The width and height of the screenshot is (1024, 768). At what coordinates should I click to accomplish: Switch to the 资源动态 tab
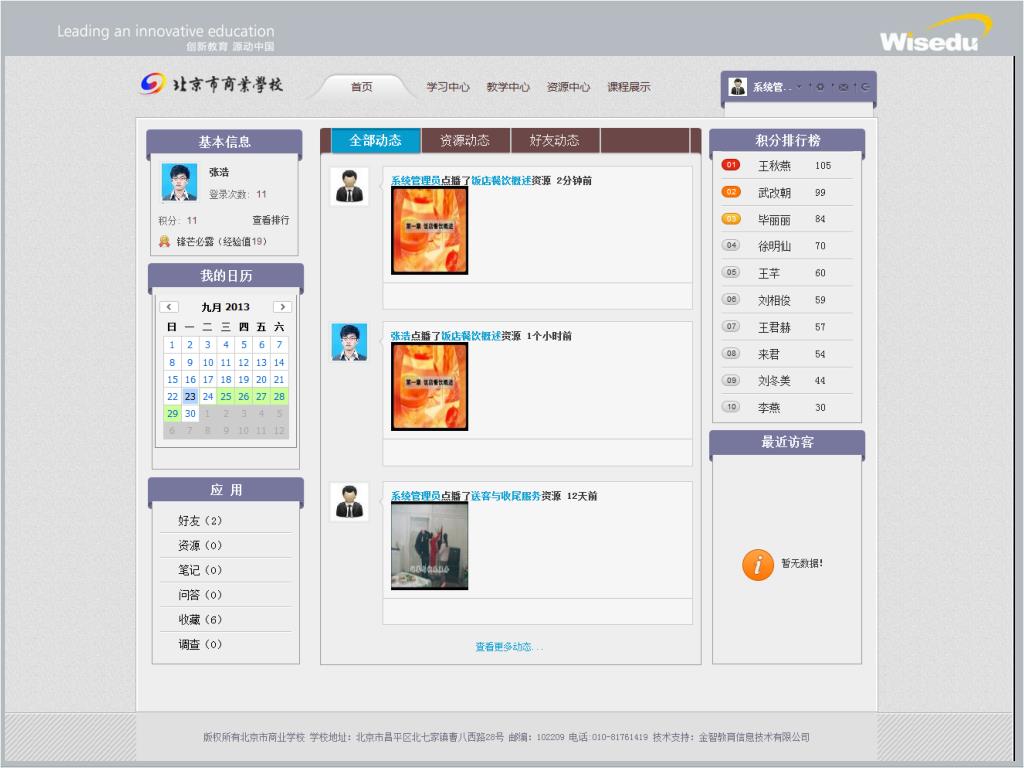pyautogui.click(x=465, y=140)
